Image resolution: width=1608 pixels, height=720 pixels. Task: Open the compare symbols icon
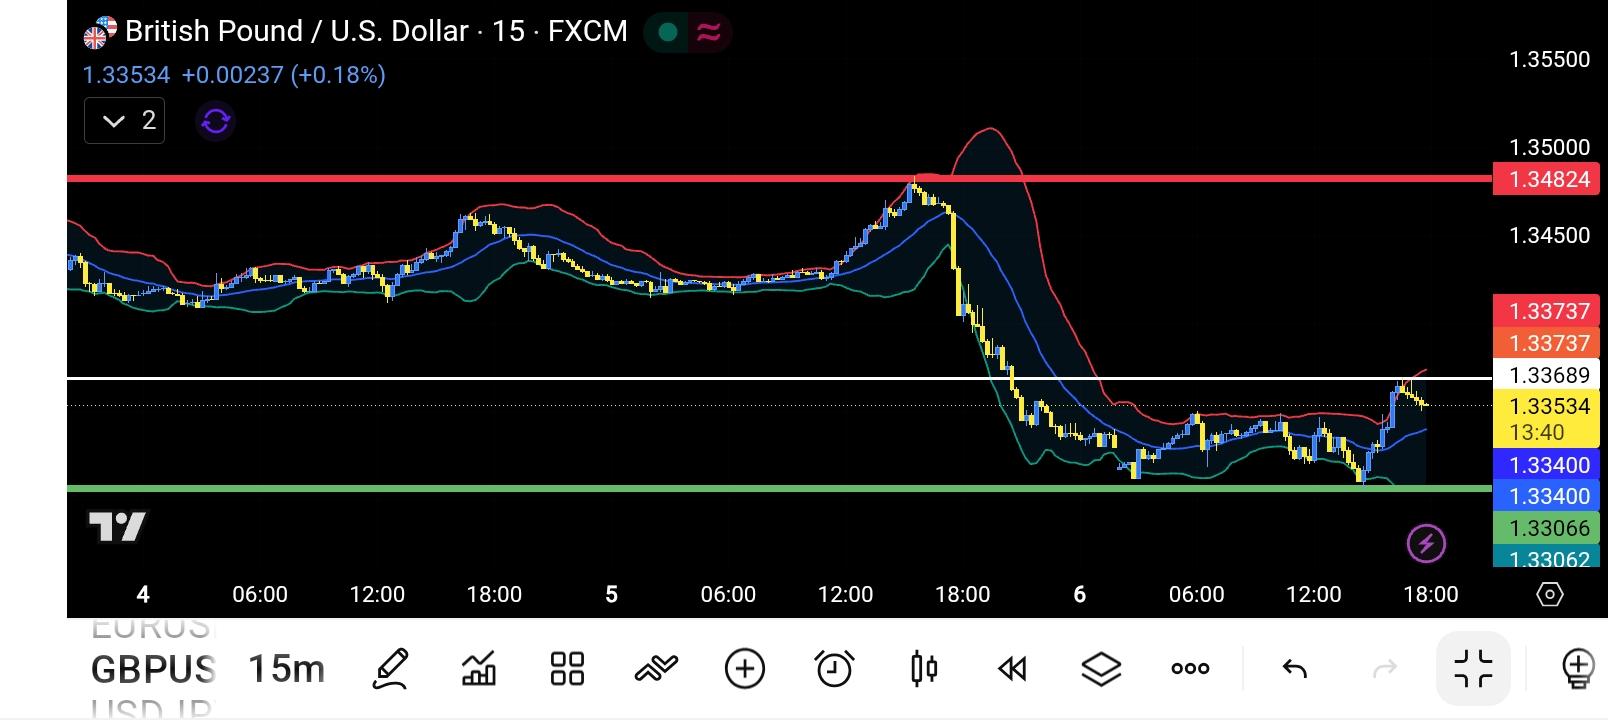pyautogui.click(x=656, y=668)
